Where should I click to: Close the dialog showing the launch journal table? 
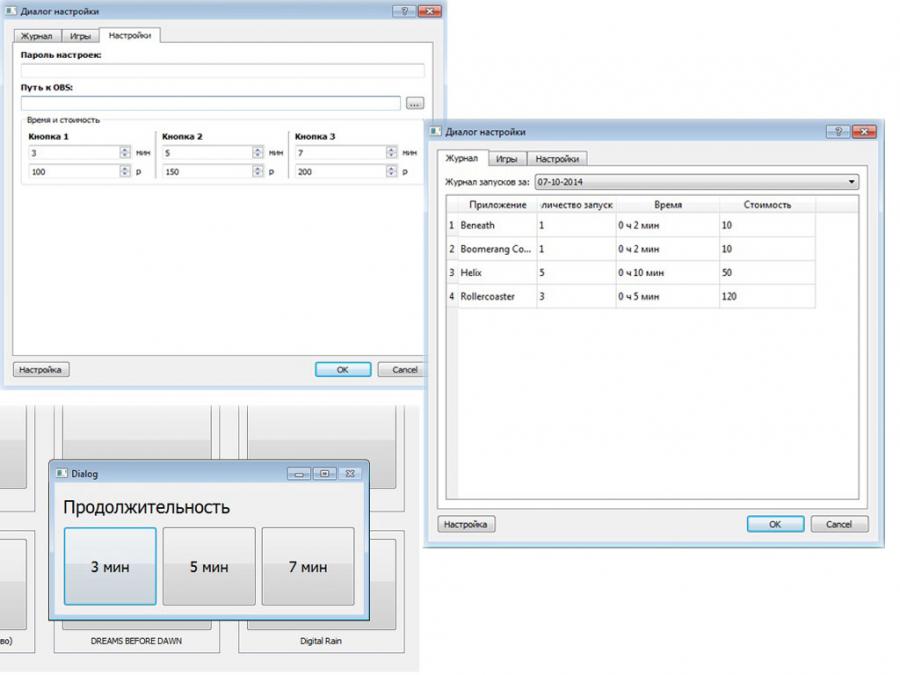pyautogui.click(x=864, y=132)
